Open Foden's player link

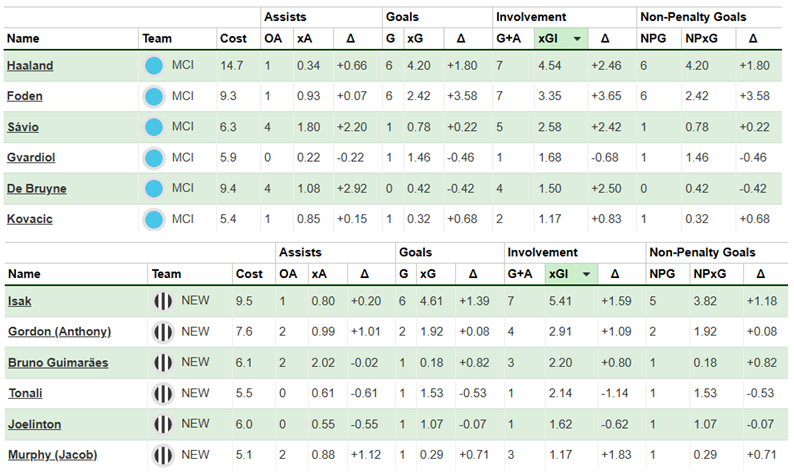pos(24,96)
